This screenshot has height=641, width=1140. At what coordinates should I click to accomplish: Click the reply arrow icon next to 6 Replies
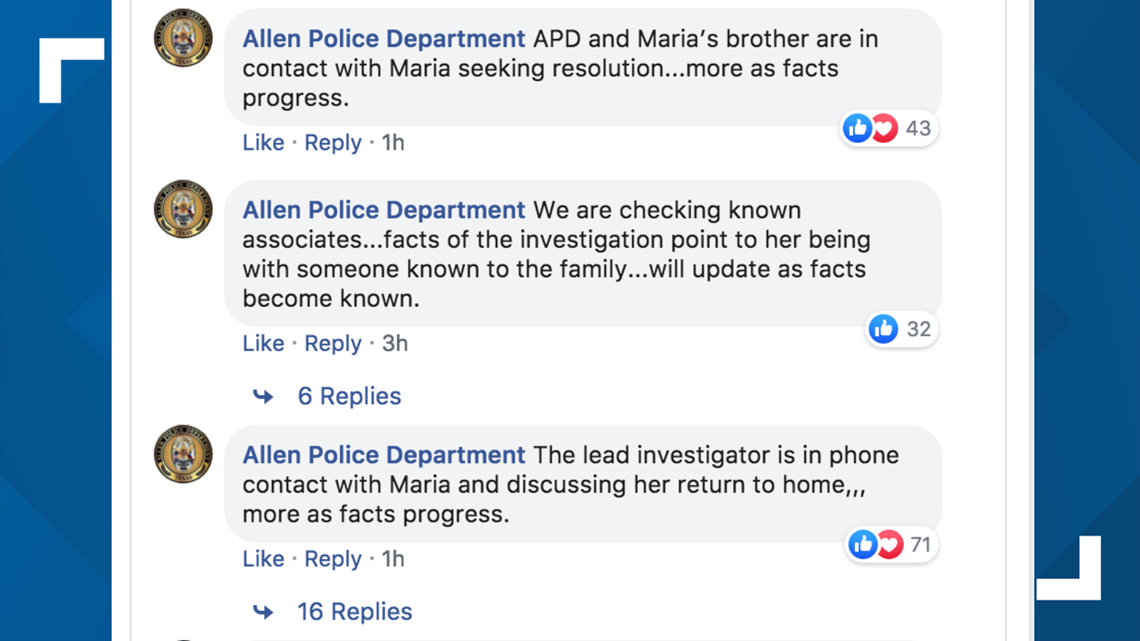pos(263,397)
